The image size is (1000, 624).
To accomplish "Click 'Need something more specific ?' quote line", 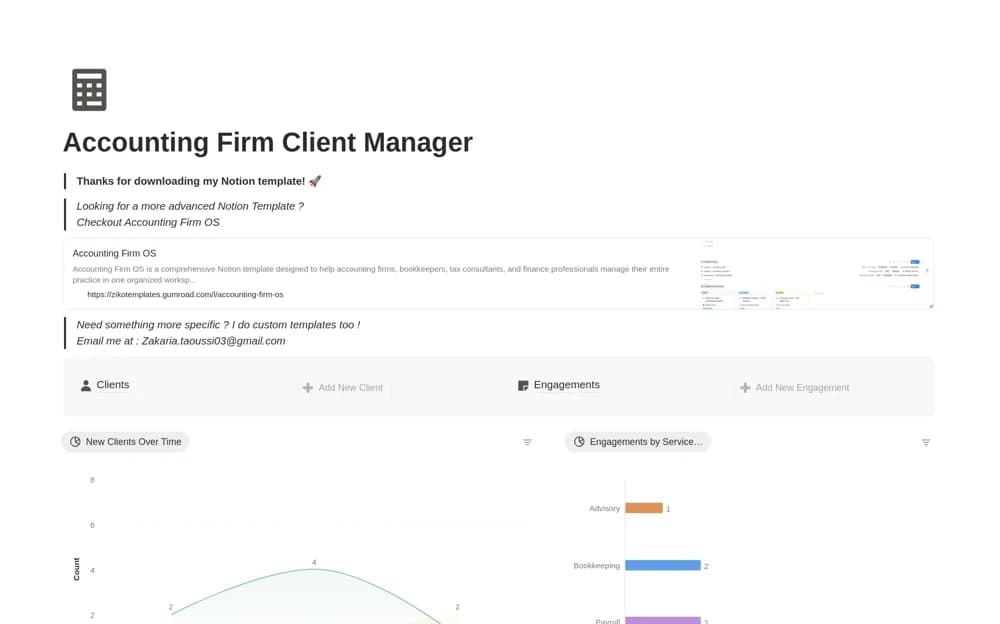I will point(218,325).
